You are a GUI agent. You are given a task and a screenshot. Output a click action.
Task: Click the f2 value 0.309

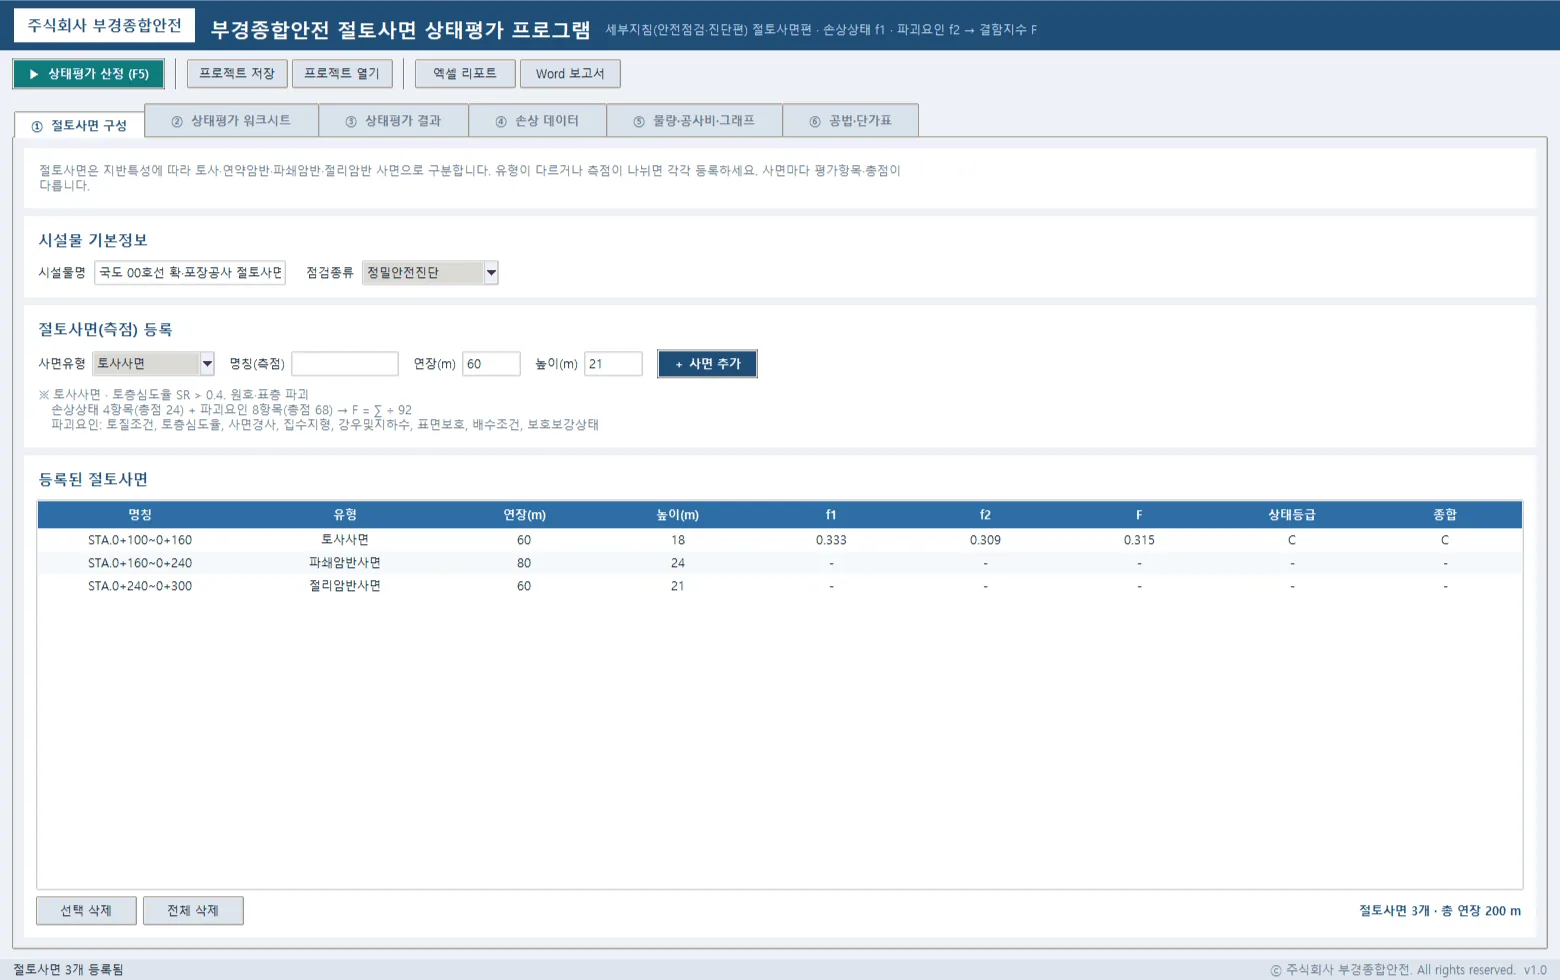tap(985, 540)
